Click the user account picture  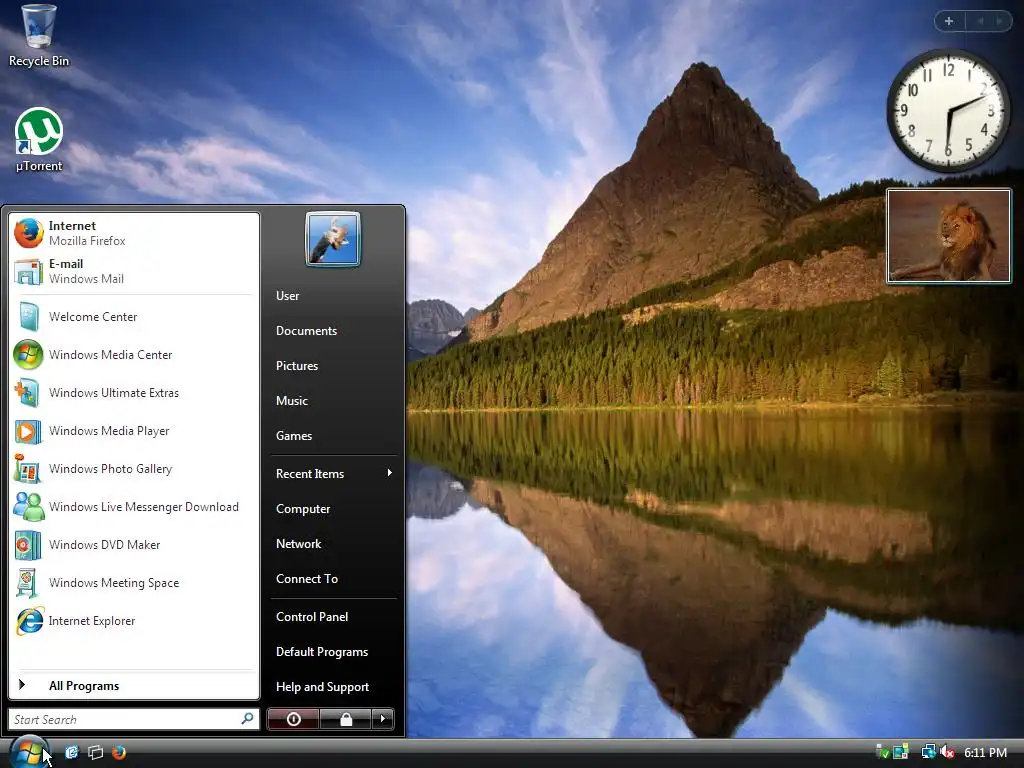tap(332, 239)
